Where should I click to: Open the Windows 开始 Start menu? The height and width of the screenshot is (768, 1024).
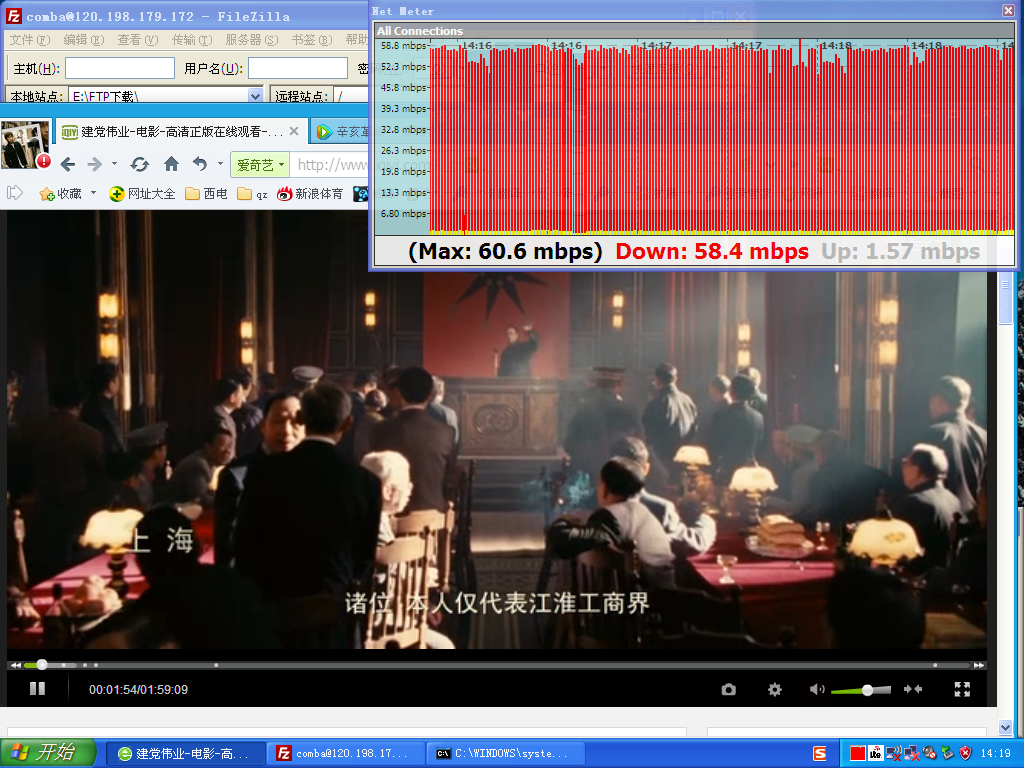coord(48,752)
